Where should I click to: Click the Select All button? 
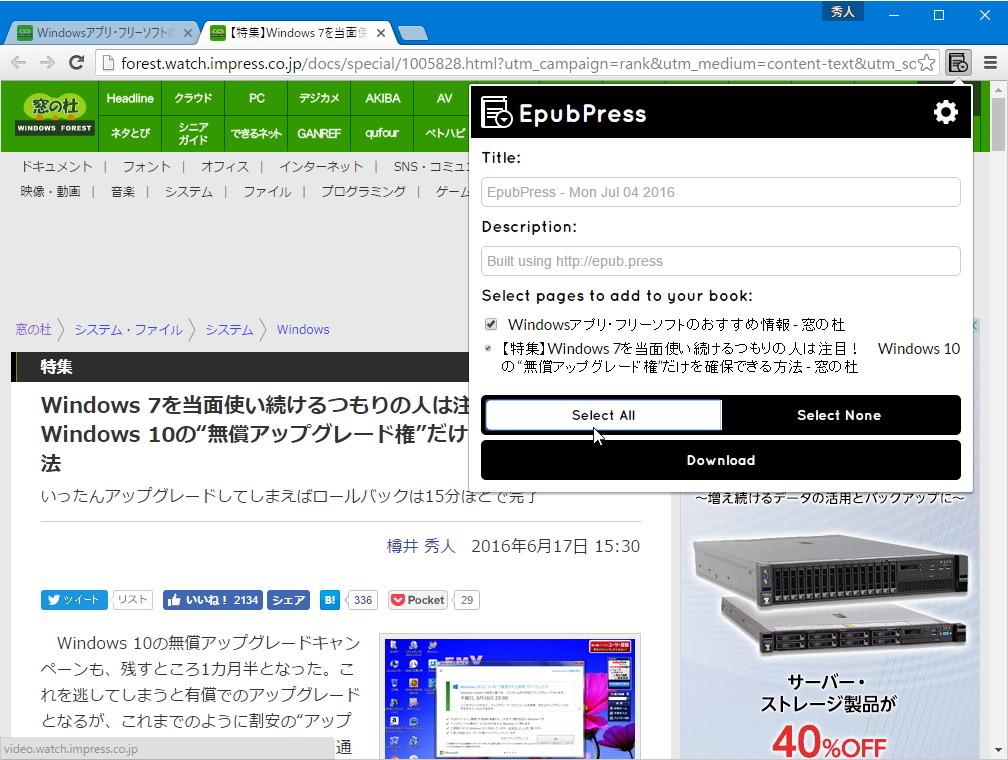coord(603,415)
